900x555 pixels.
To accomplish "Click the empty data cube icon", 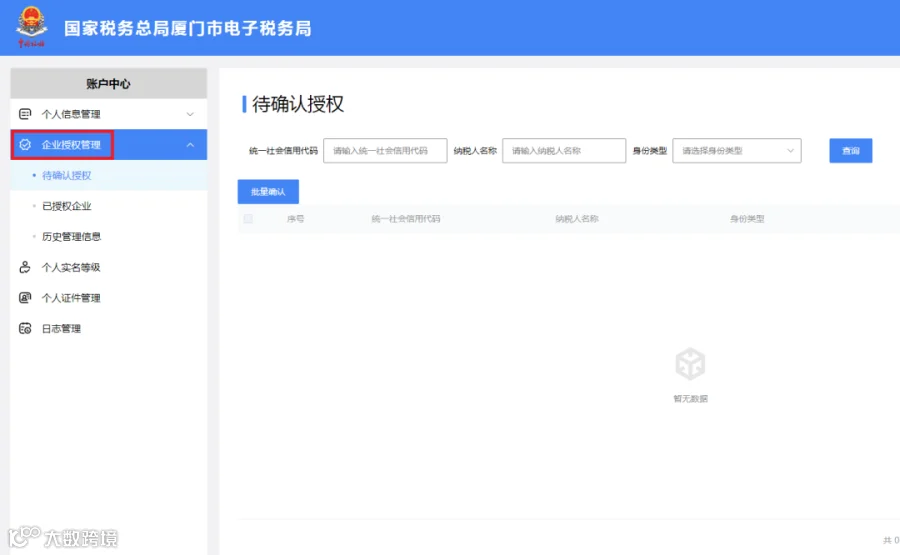I will tap(690, 364).
